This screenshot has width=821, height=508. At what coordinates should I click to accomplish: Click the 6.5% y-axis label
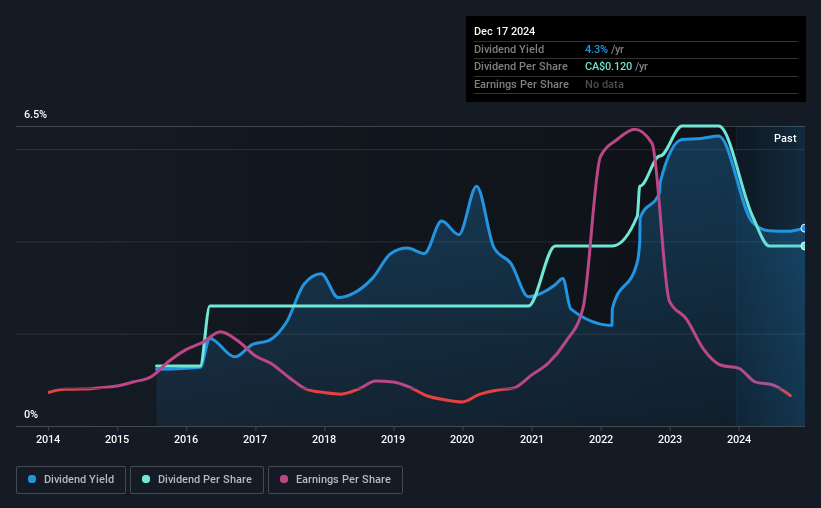(35, 114)
